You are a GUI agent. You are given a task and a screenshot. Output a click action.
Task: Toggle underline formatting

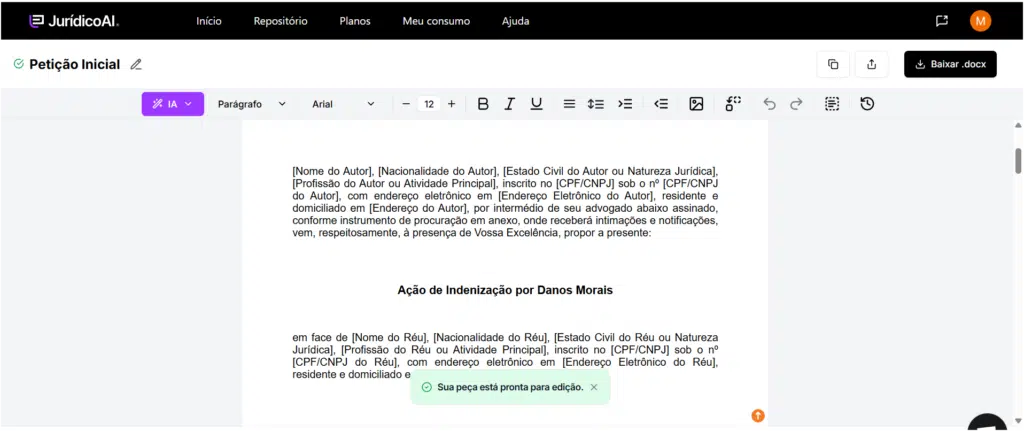(536, 104)
